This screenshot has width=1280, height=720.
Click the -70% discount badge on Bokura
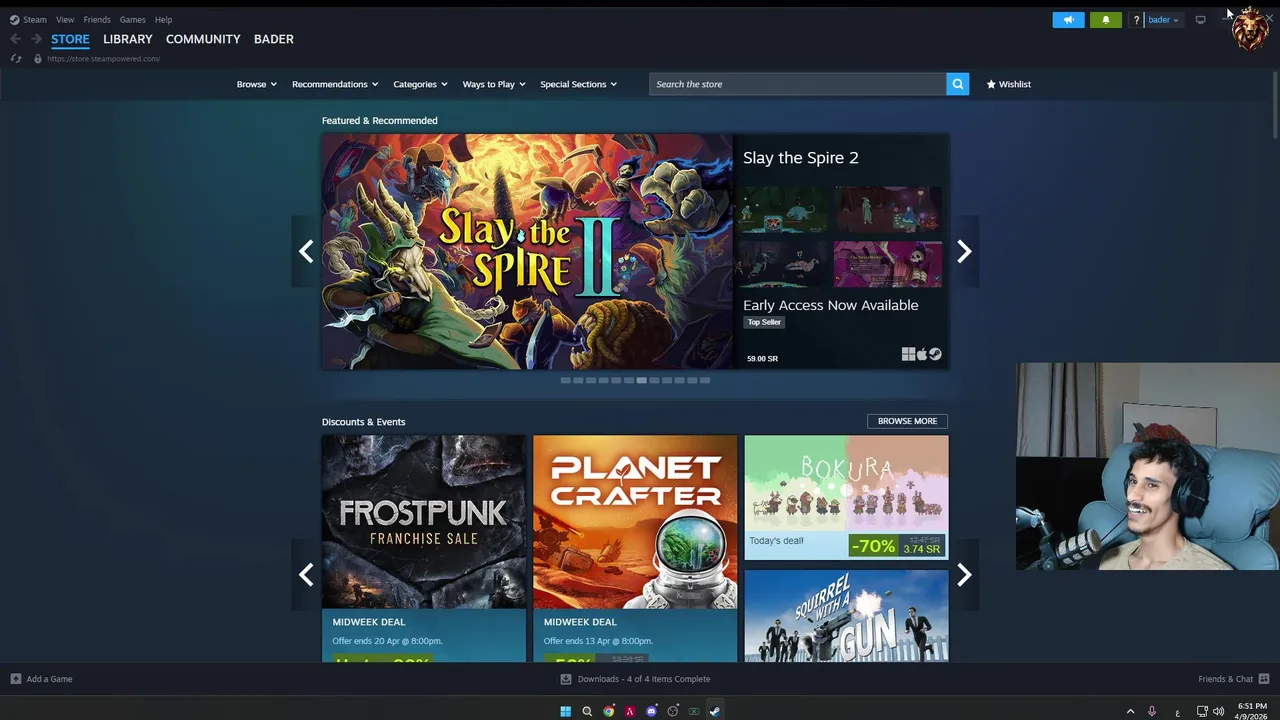point(872,546)
